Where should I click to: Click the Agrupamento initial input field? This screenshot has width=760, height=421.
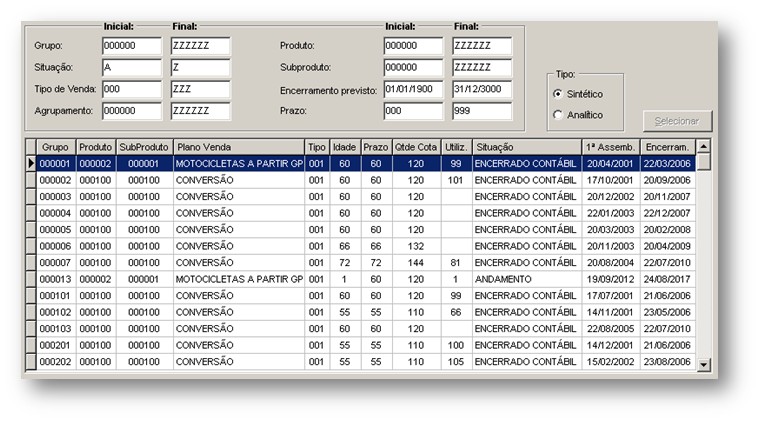pos(132,111)
